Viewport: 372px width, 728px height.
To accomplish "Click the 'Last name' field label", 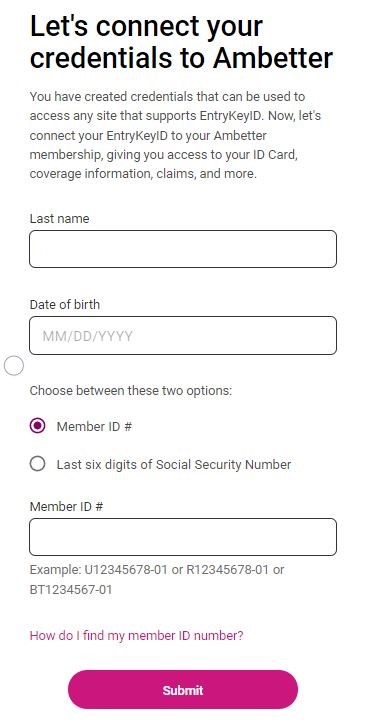I will click(59, 219).
